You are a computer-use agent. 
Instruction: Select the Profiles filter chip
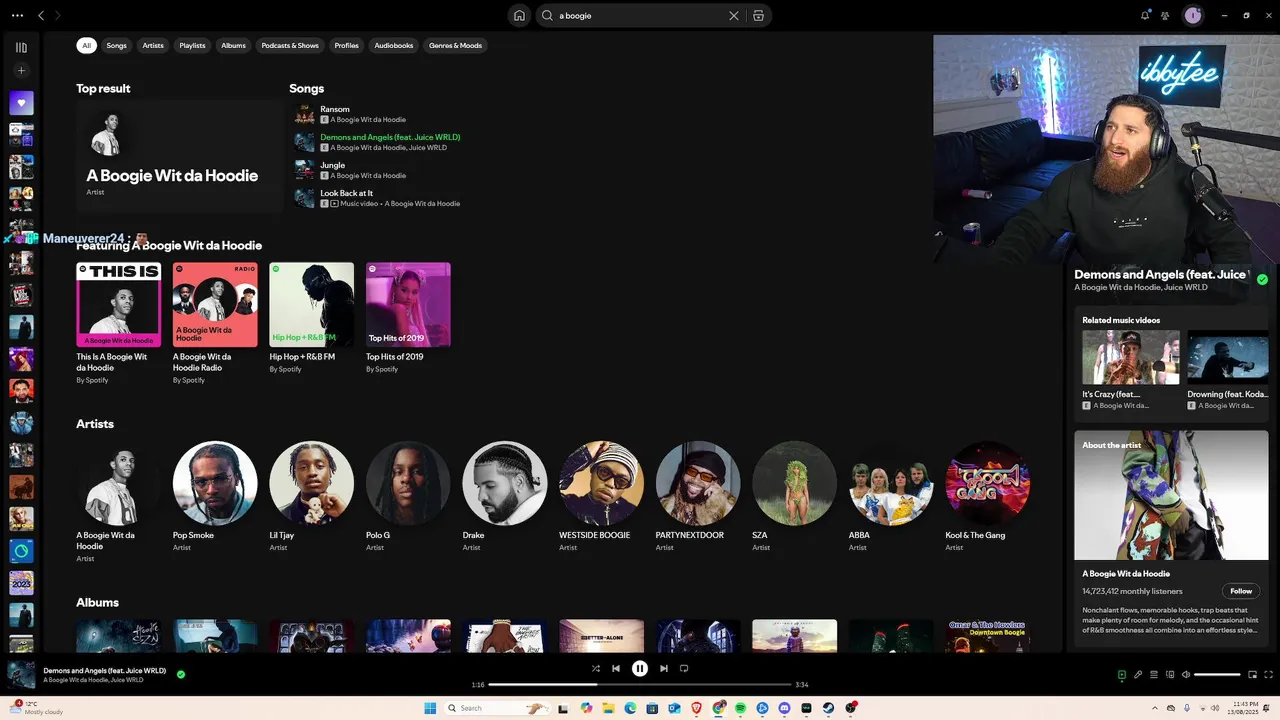(346, 45)
